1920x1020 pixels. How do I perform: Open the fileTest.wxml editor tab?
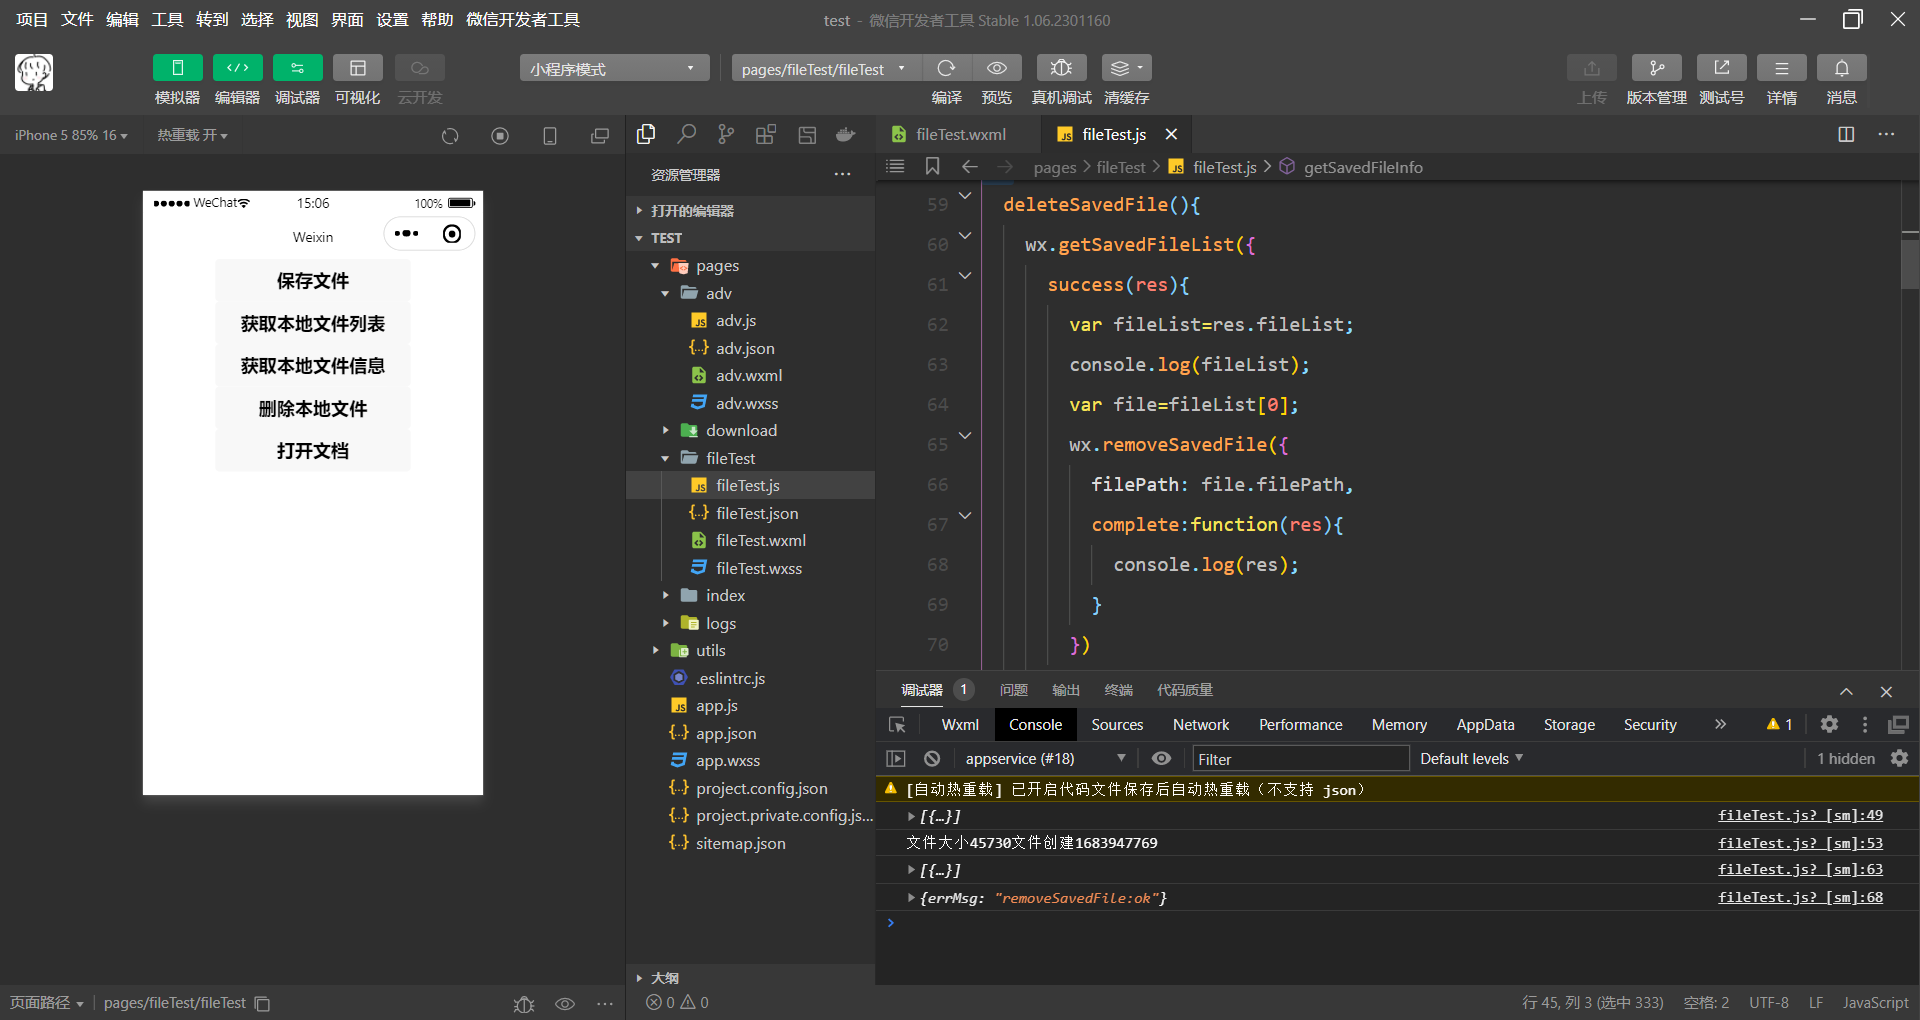[960, 134]
